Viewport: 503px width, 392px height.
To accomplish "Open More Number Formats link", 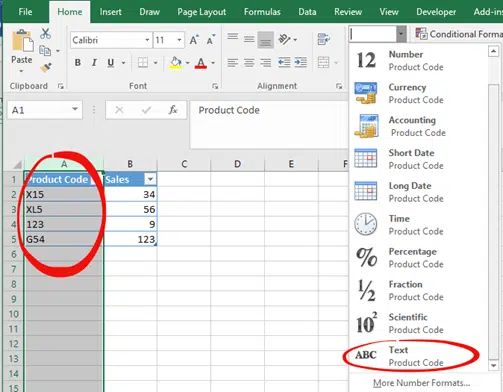I will pyautogui.click(x=421, y=383).
